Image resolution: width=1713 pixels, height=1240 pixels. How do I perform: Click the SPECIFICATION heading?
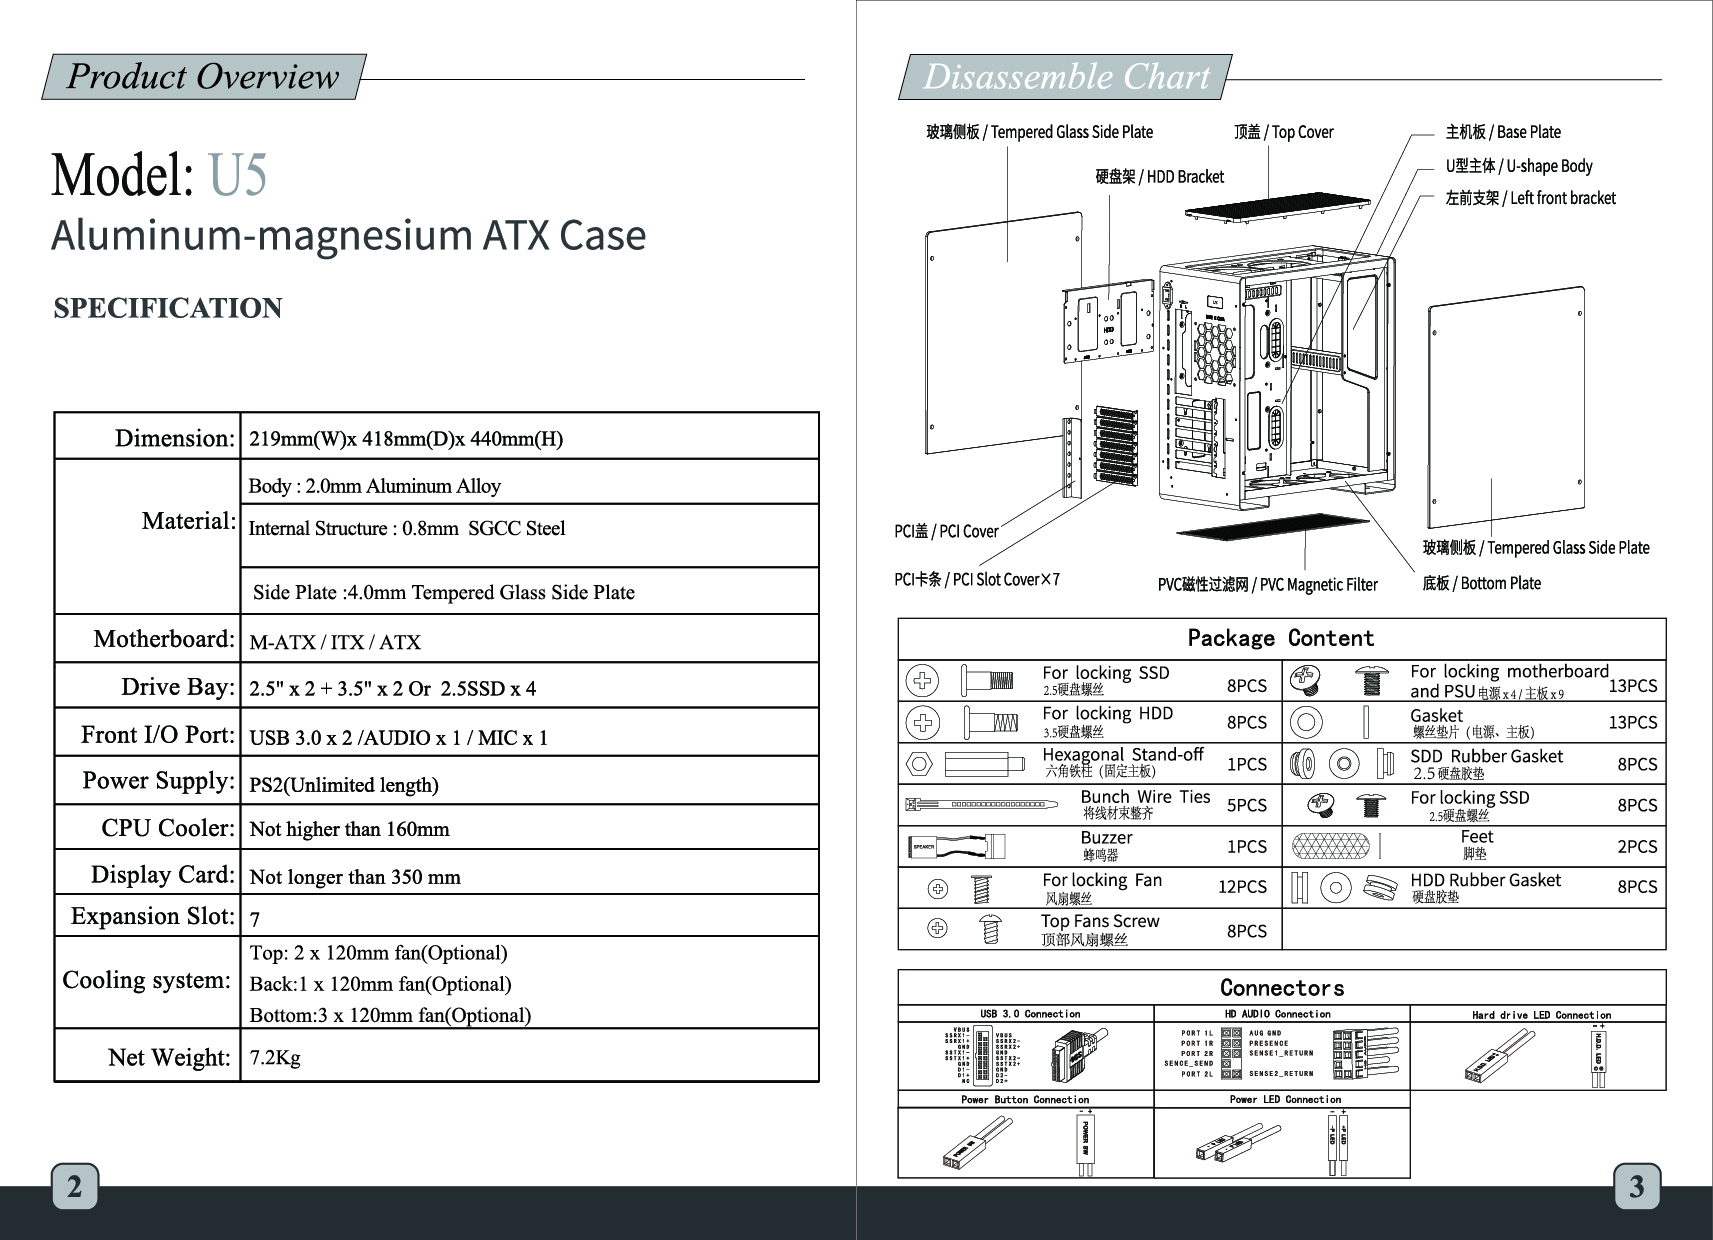(x=168, y=308)
